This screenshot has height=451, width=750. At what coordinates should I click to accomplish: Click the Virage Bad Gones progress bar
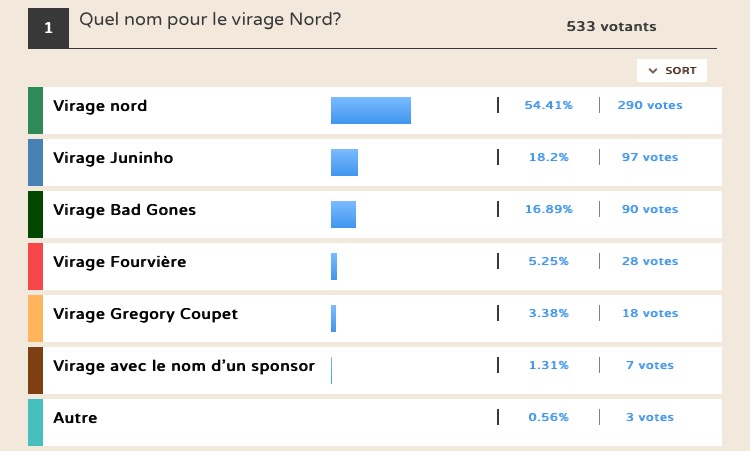(x=343, y=214)
